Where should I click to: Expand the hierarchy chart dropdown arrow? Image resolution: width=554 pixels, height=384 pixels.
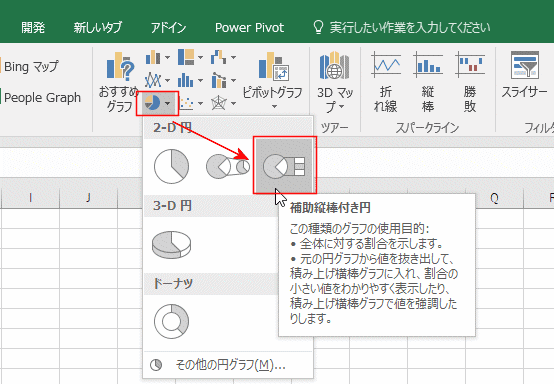[x=200, y=57]
